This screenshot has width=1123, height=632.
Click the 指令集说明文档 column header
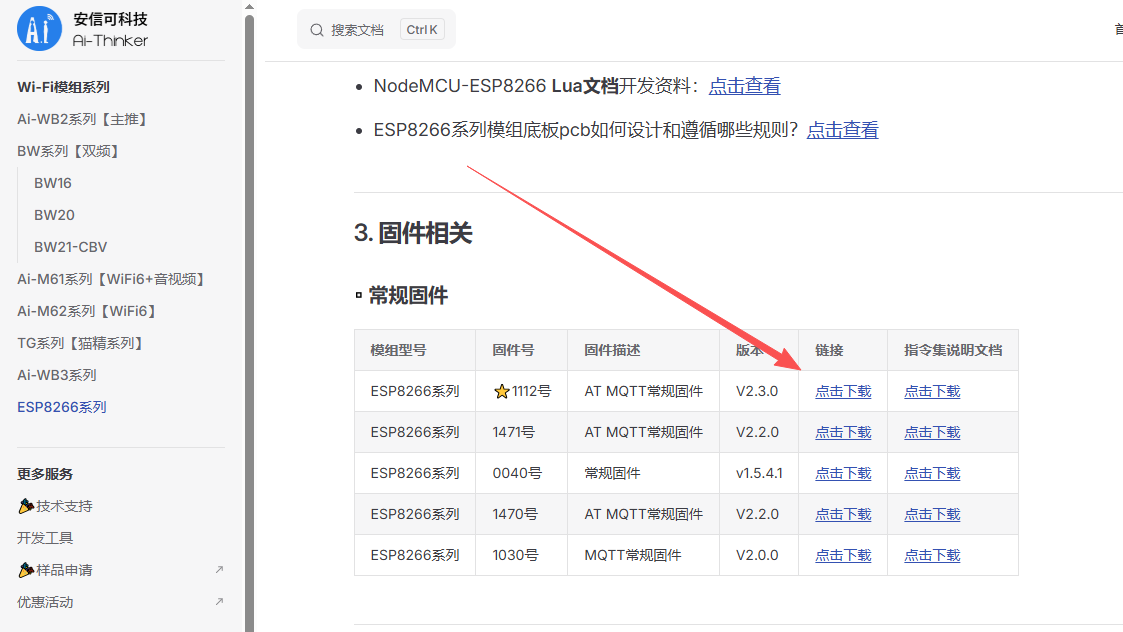(x=953, y=350)
